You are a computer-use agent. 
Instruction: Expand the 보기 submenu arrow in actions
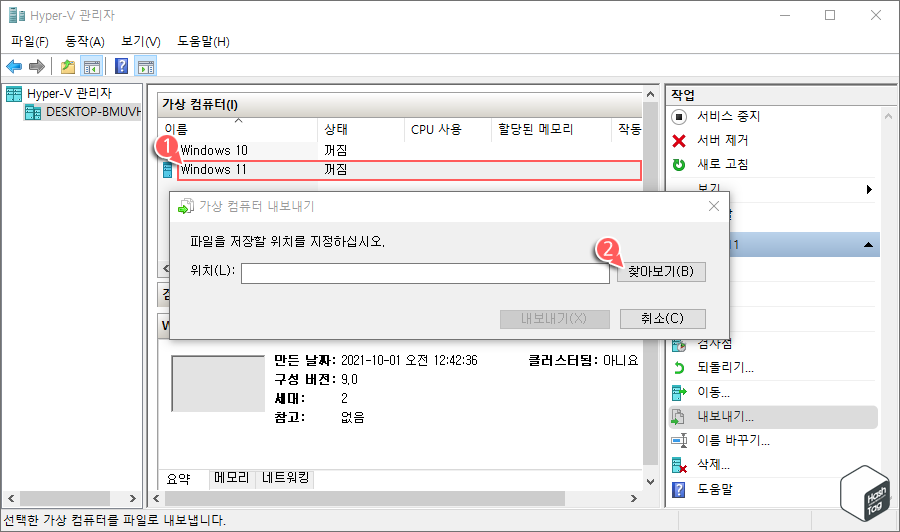tap(870, 189)
